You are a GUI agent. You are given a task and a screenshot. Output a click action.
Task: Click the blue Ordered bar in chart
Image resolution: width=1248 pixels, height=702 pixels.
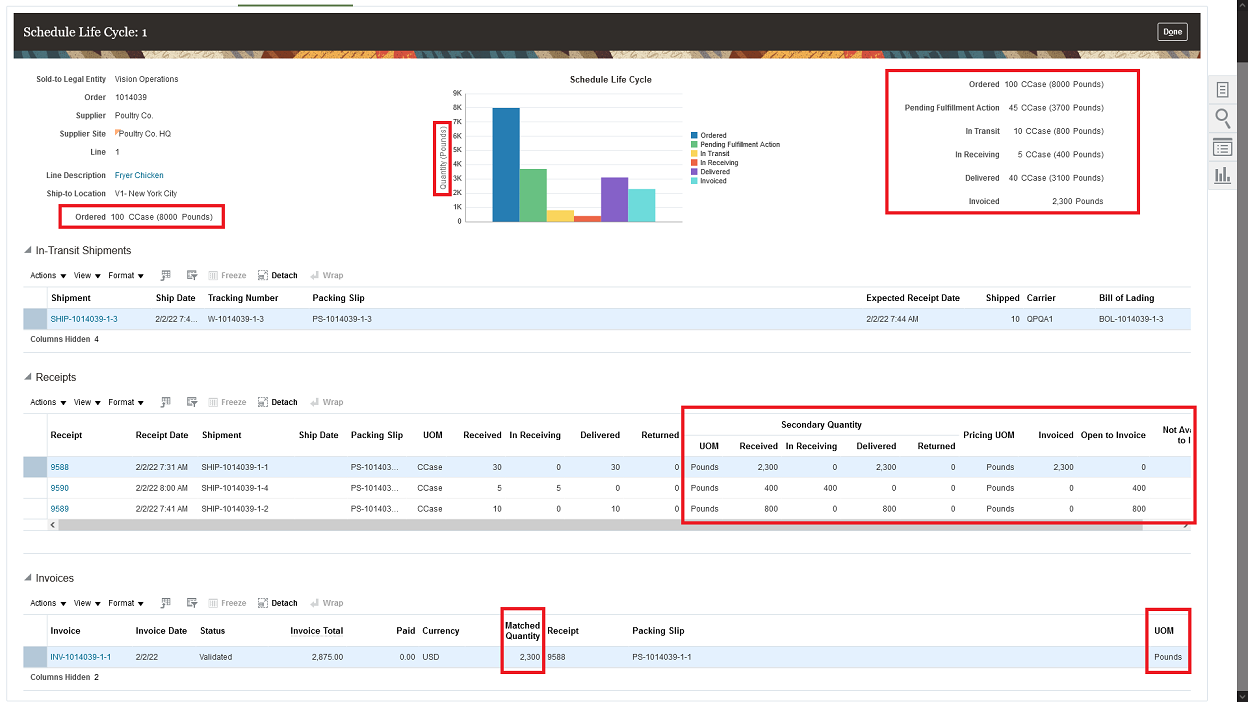[x=506, y=164]
